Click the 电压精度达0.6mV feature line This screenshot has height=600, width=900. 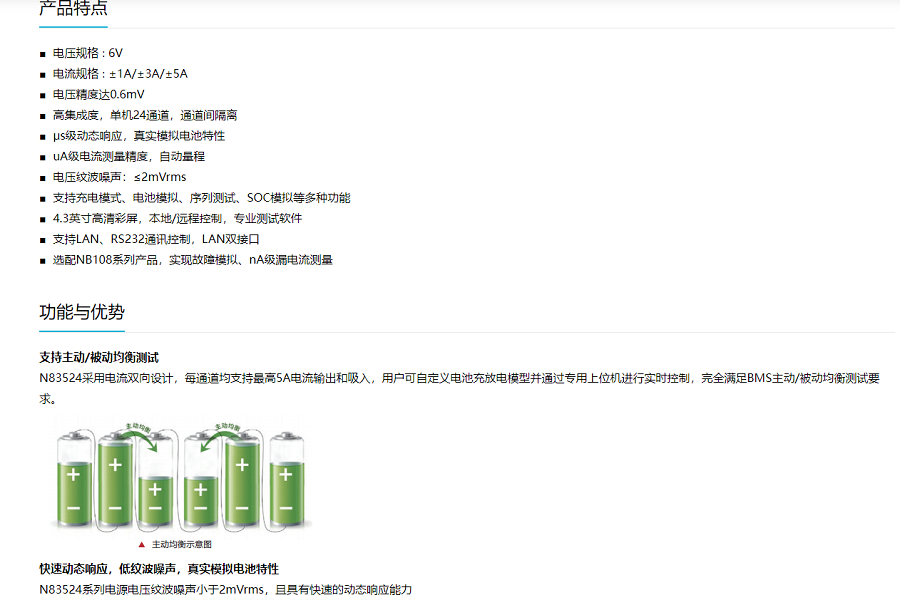pyautogui.click(x=99, y=94)
